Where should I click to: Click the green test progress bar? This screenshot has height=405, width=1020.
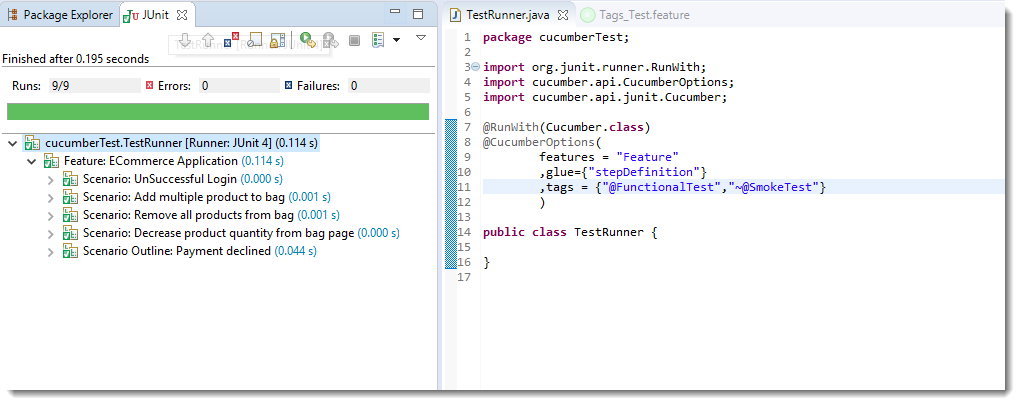217,111
